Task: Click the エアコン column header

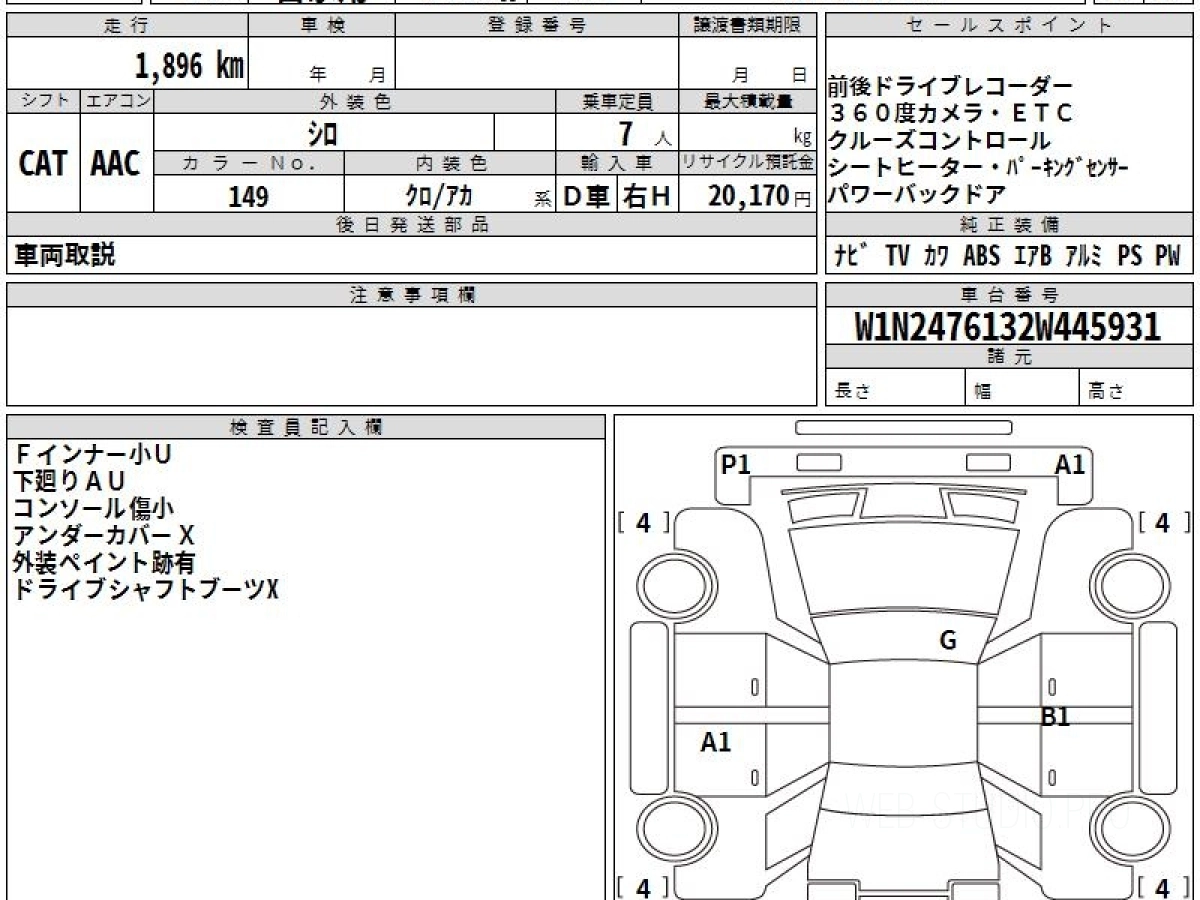Action: click(118, 101)
